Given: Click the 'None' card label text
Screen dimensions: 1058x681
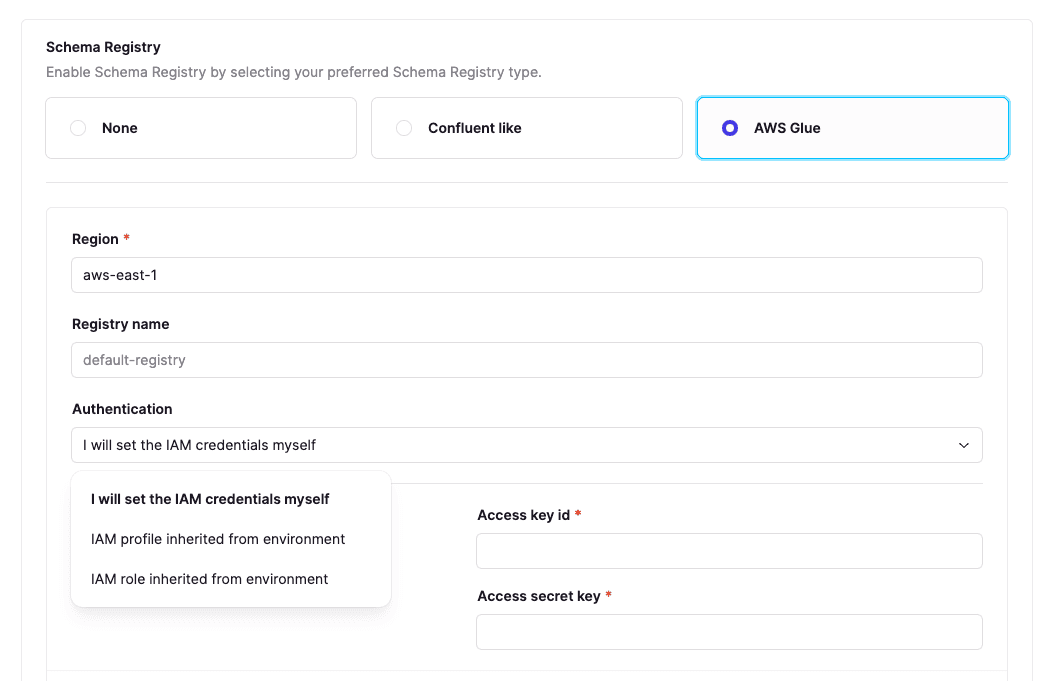Looking at the screenshot, I should [120, 128].
